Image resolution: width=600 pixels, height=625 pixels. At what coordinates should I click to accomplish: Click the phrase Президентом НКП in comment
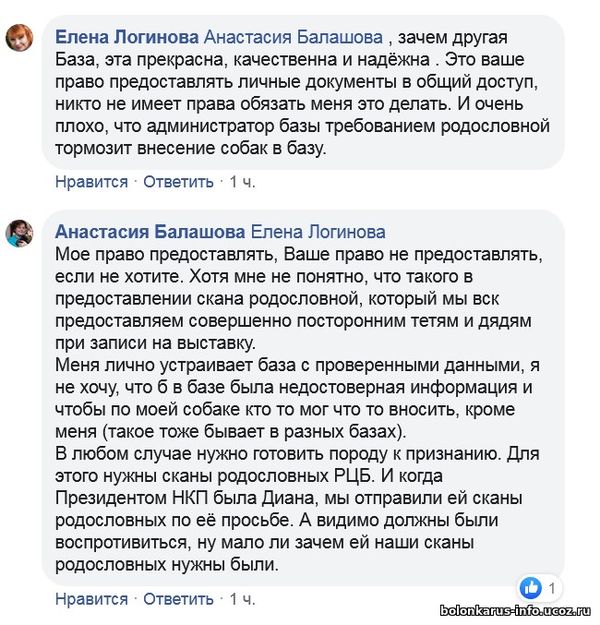pos(141,499)
